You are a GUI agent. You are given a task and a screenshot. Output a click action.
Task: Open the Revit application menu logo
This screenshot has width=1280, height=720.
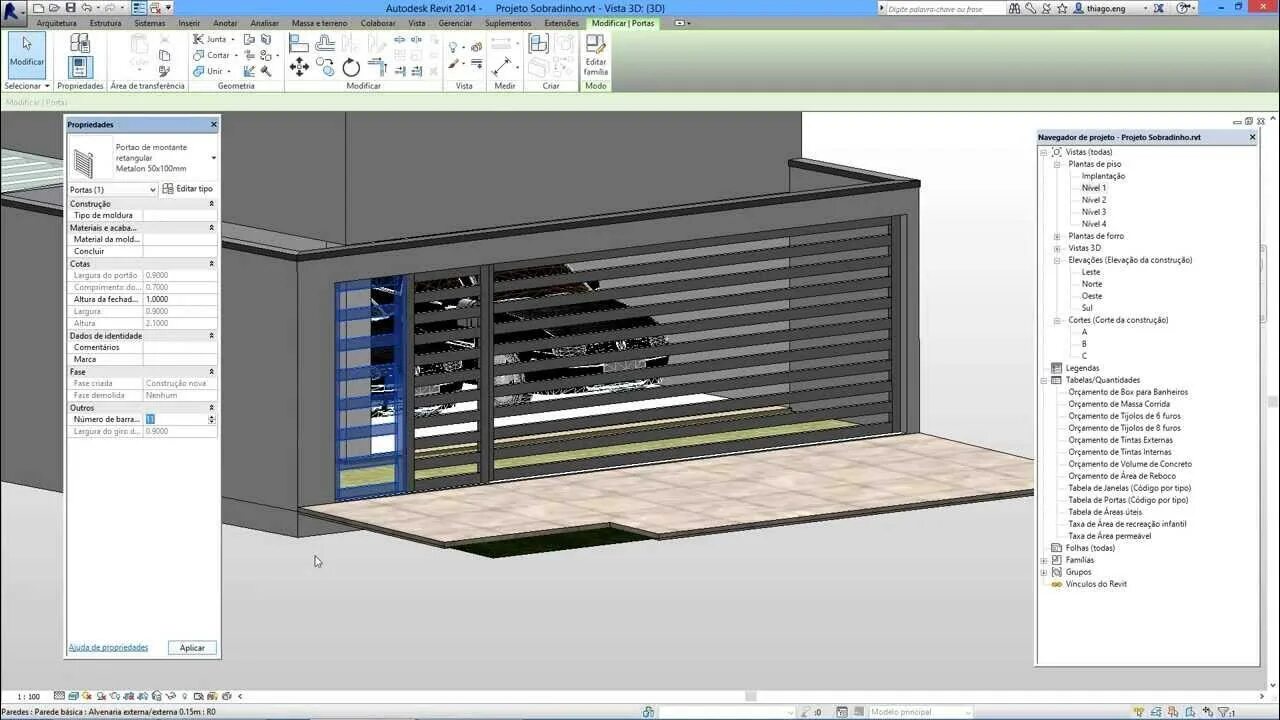pyautogui.click(x=12, y=13)
